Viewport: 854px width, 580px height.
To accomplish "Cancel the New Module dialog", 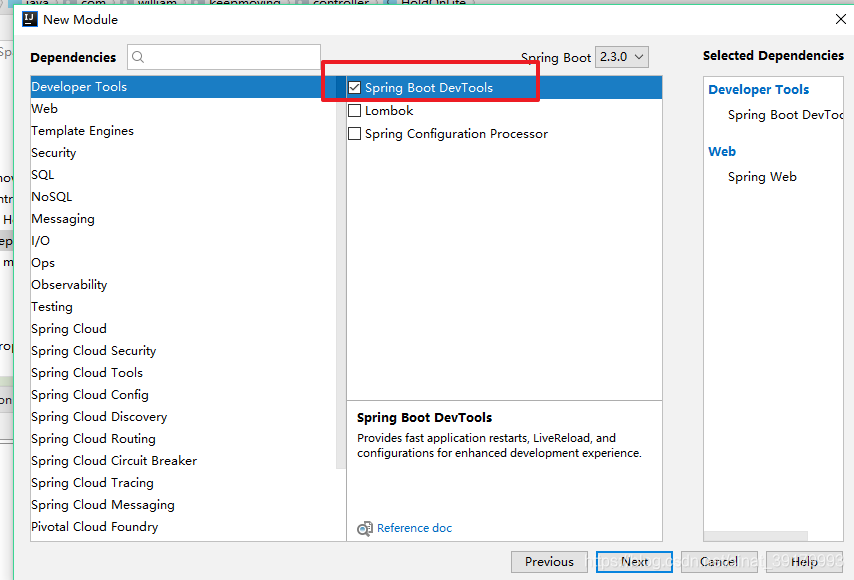I will coord(719,561).
